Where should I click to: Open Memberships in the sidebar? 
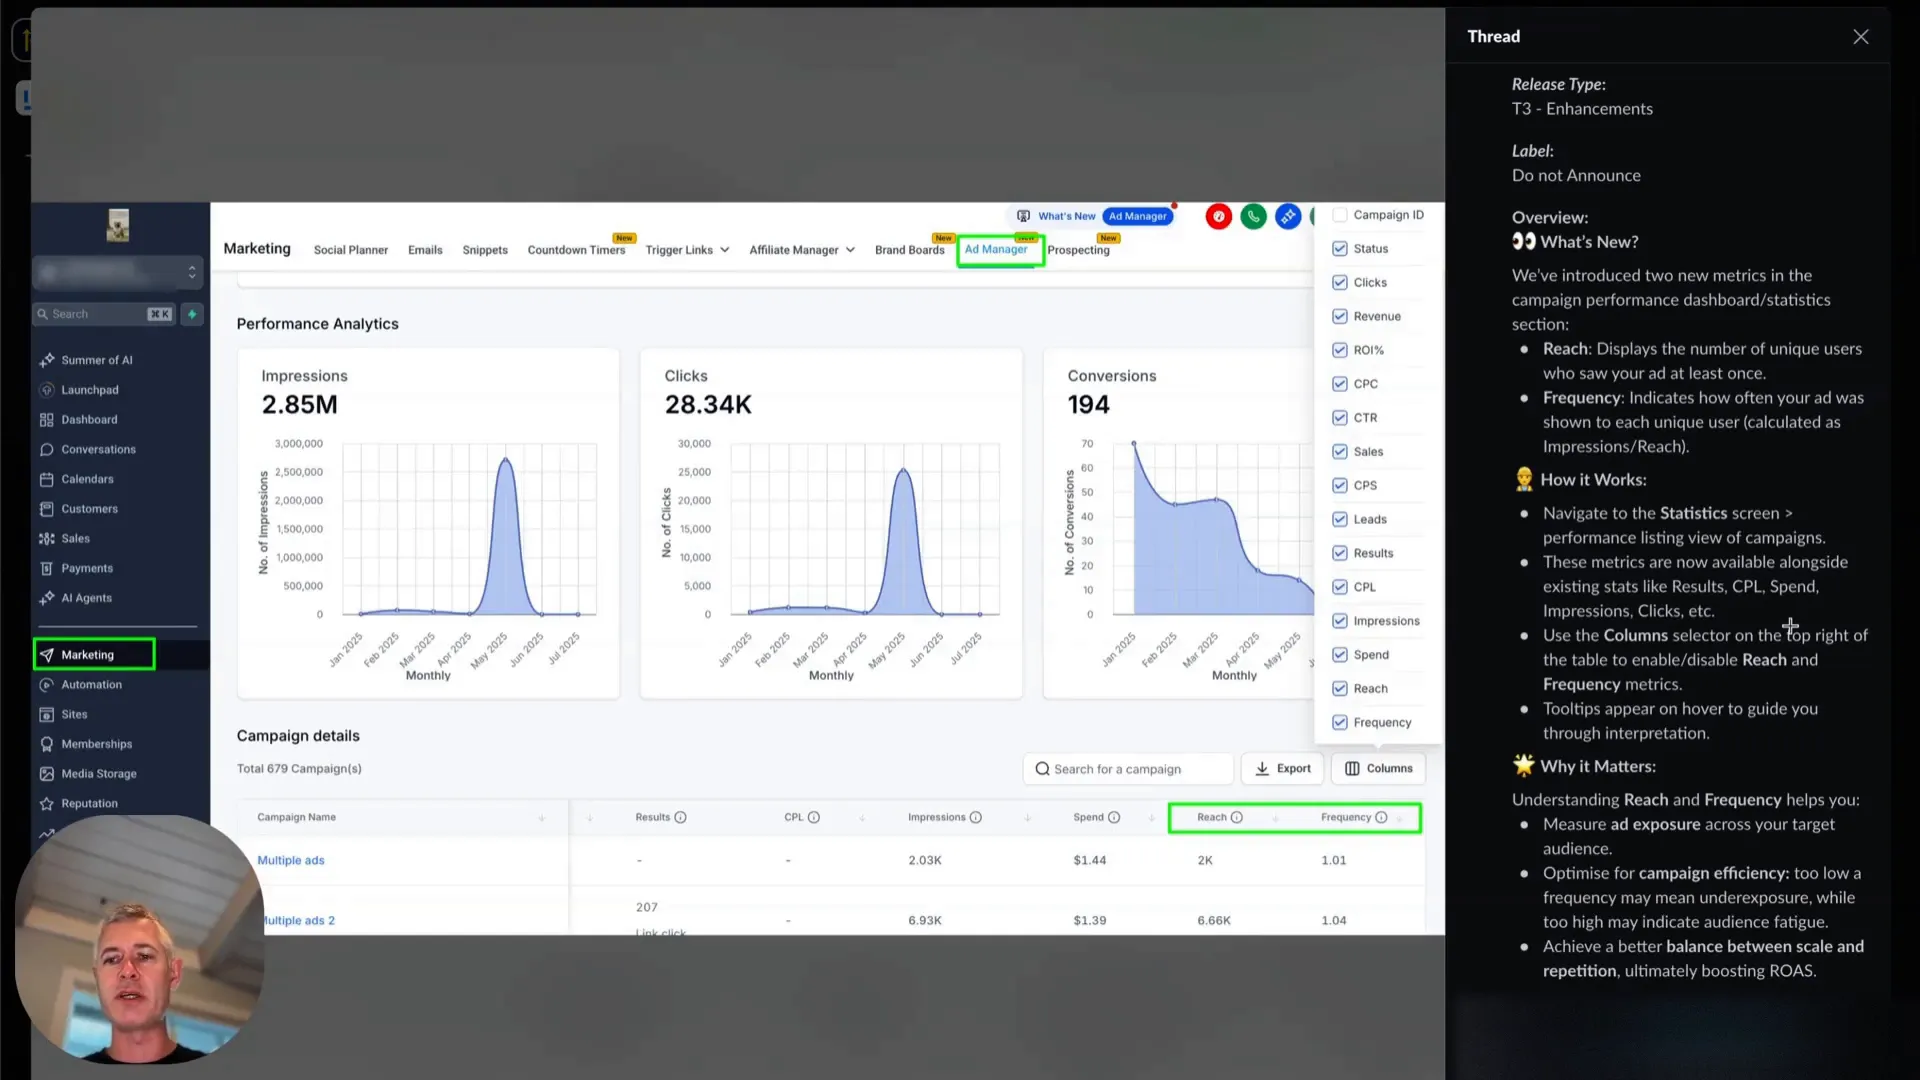coord(96,744)
